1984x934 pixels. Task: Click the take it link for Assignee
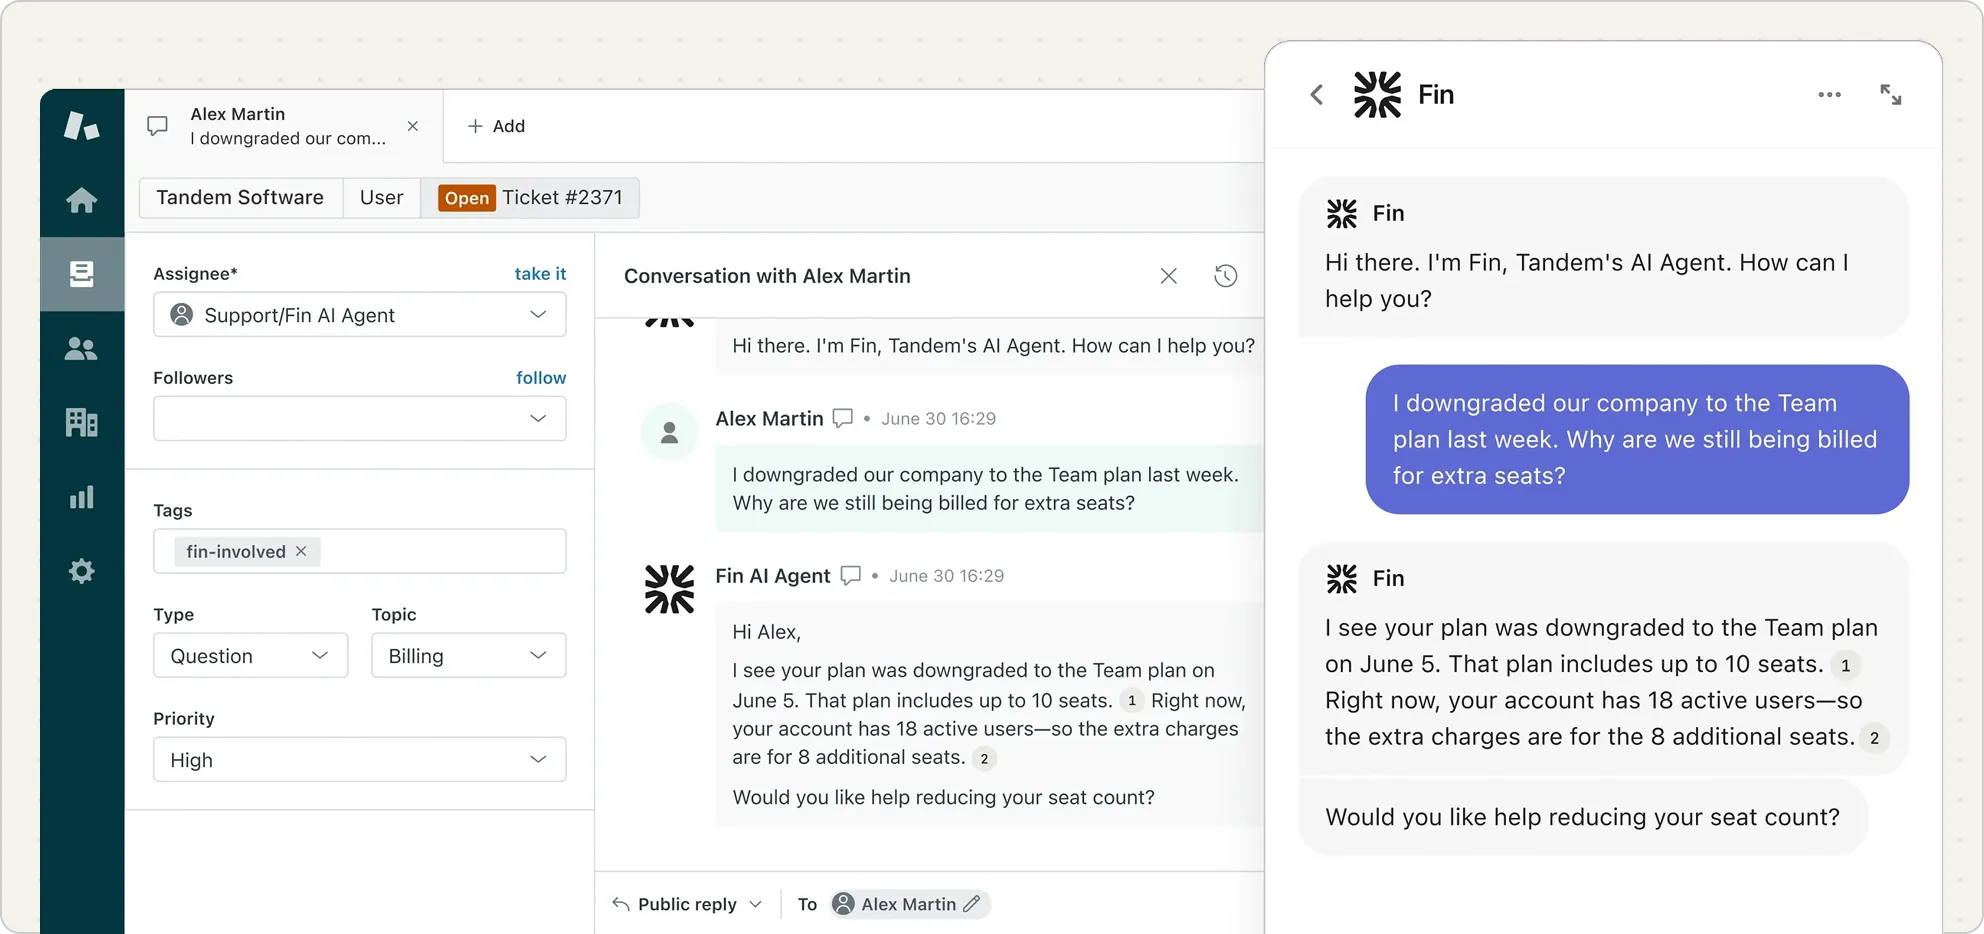tap(539, 273)
